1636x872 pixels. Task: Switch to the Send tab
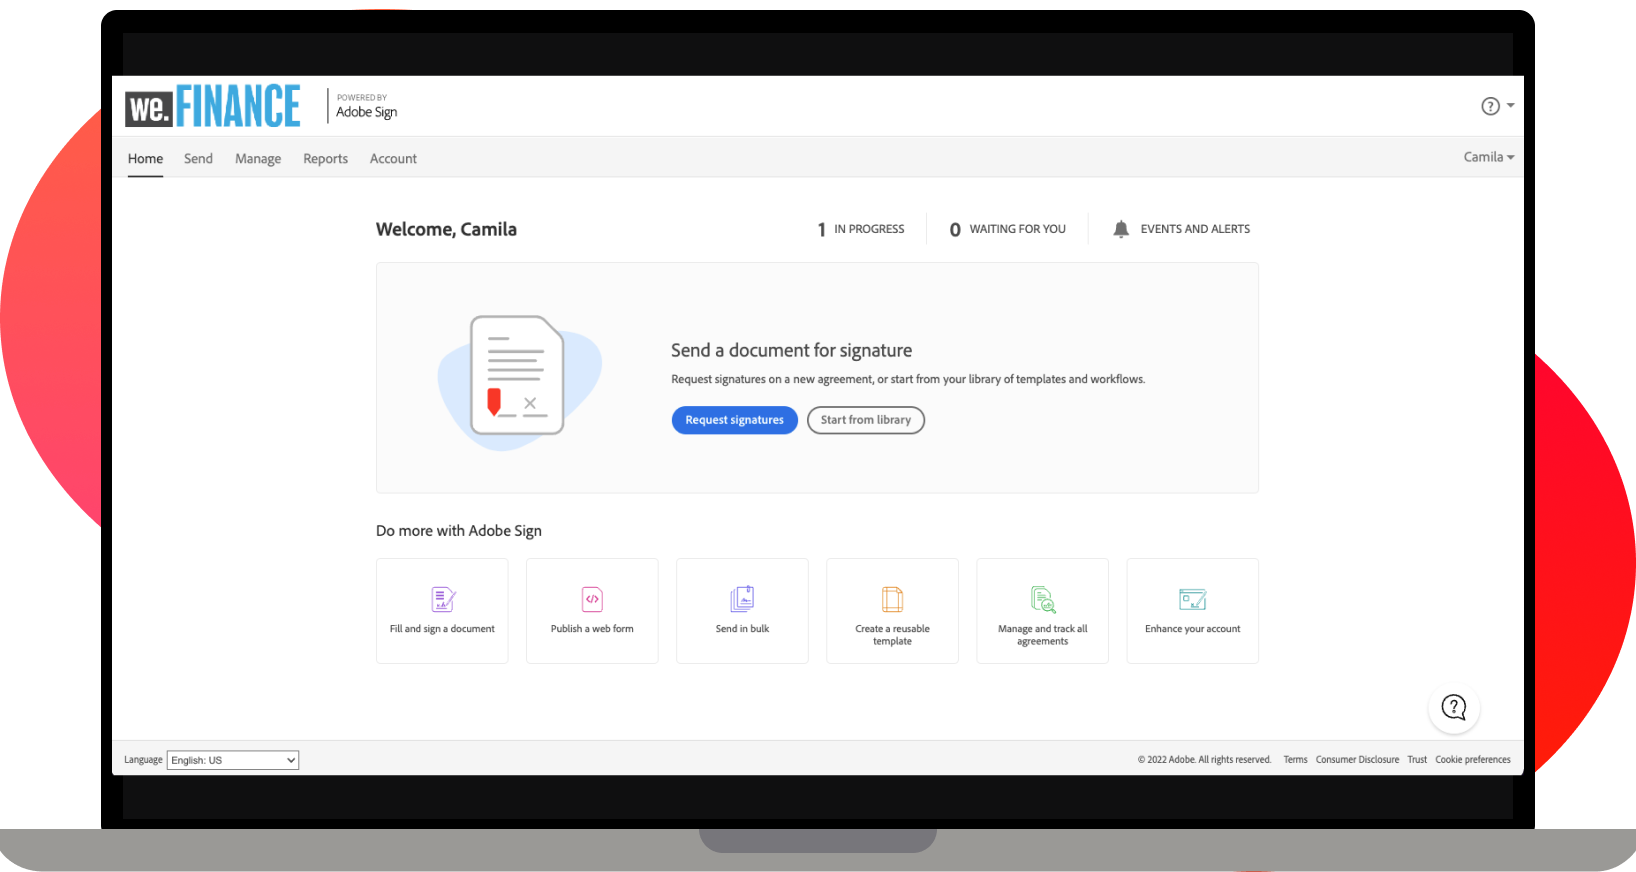[x=198, y=159]
